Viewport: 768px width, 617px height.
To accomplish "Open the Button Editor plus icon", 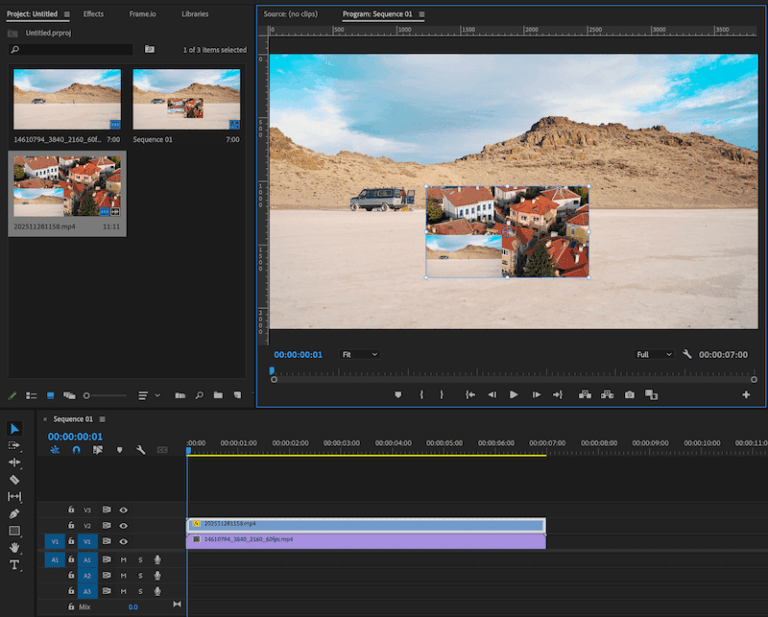I will click(x=746, y=395).
